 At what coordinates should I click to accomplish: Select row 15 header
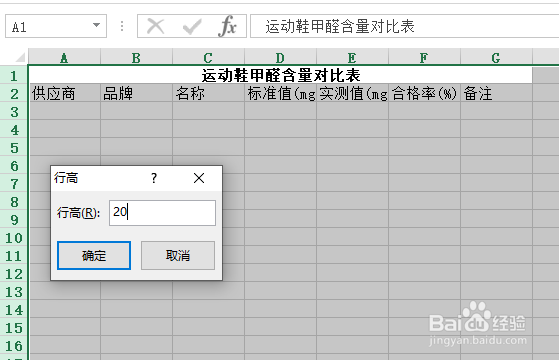pyautogui.click(x=14, y=328)
